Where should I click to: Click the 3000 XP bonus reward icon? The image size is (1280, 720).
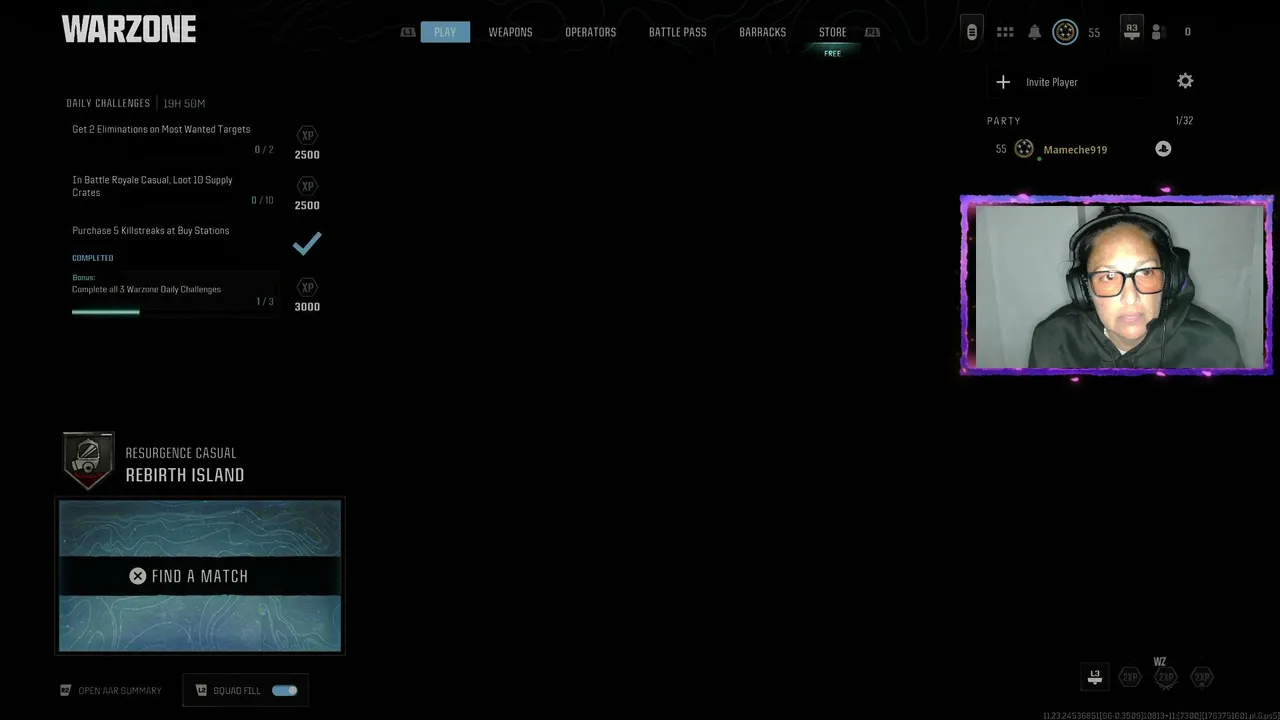tap(307, 287)
